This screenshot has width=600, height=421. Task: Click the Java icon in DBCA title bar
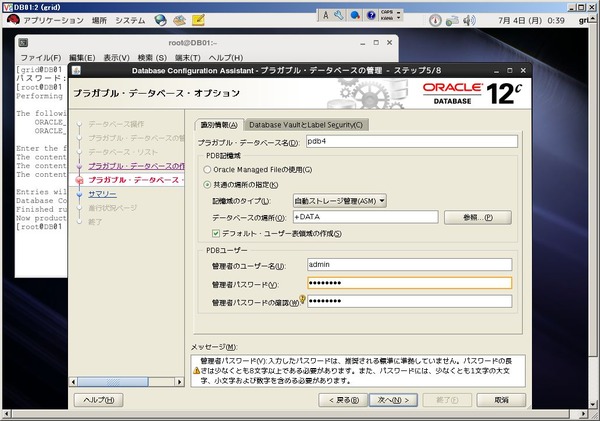point(76,70)
